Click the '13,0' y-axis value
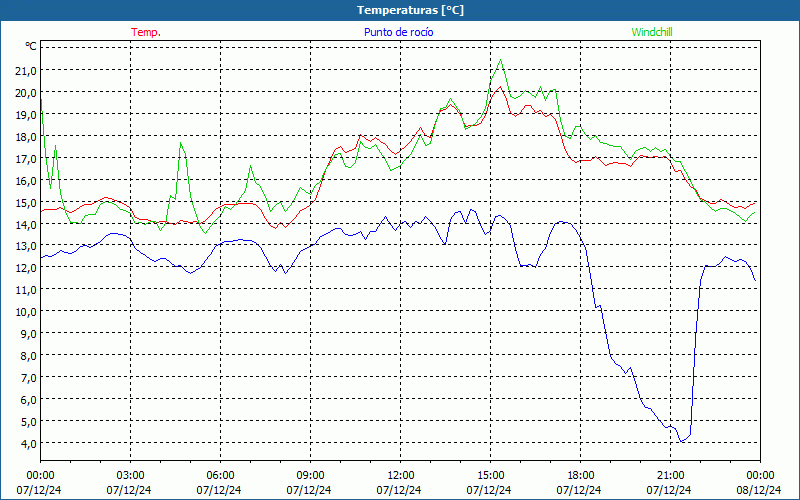 pos(26,246)
